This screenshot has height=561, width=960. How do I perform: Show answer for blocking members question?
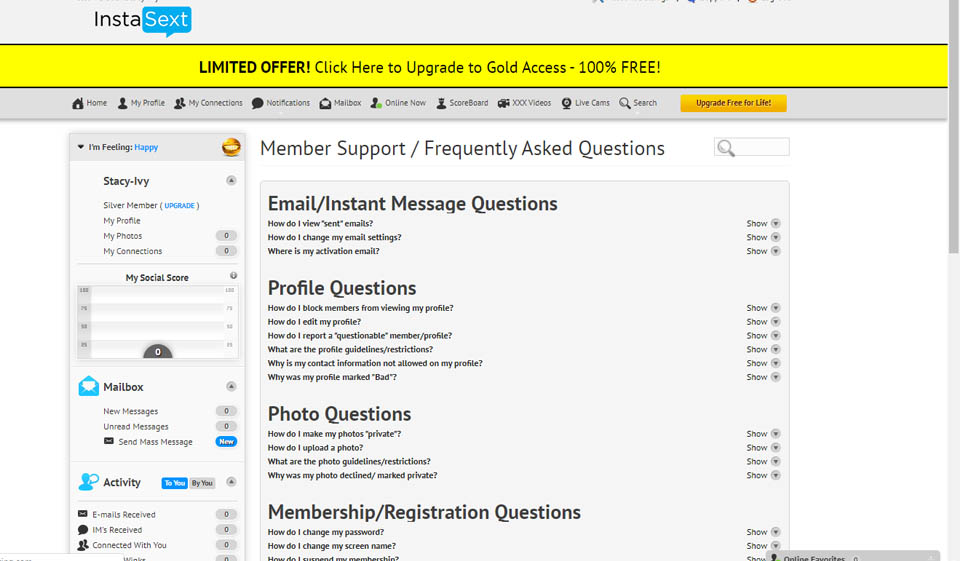(x=763, y=308)
